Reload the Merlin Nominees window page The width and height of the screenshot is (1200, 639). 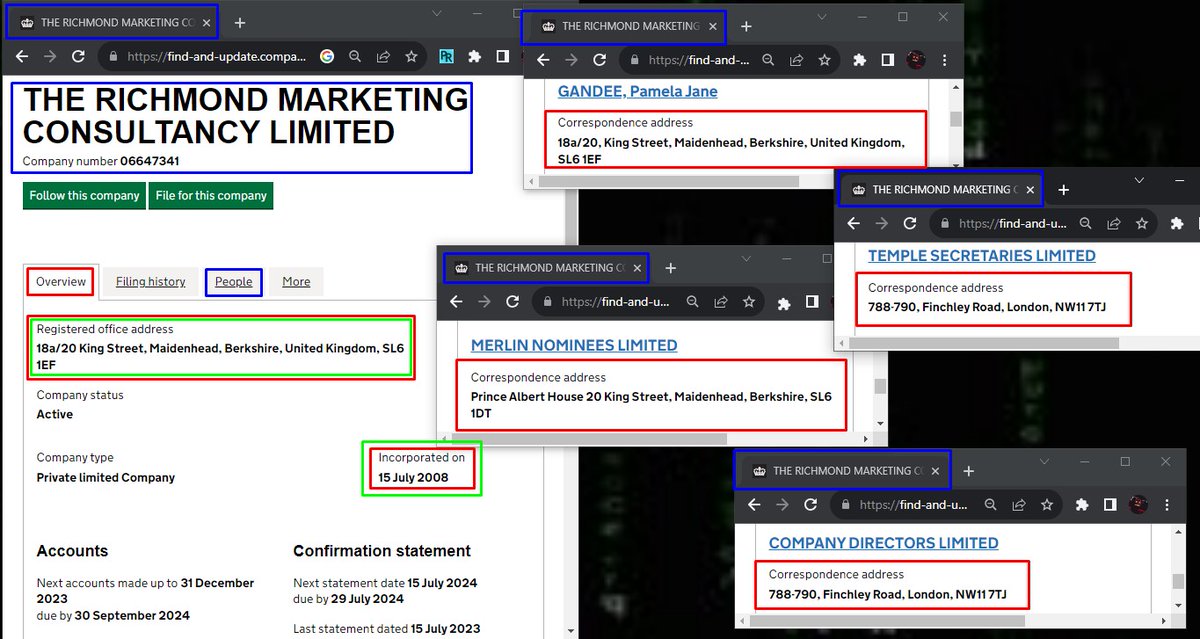[x=513, y=301]
